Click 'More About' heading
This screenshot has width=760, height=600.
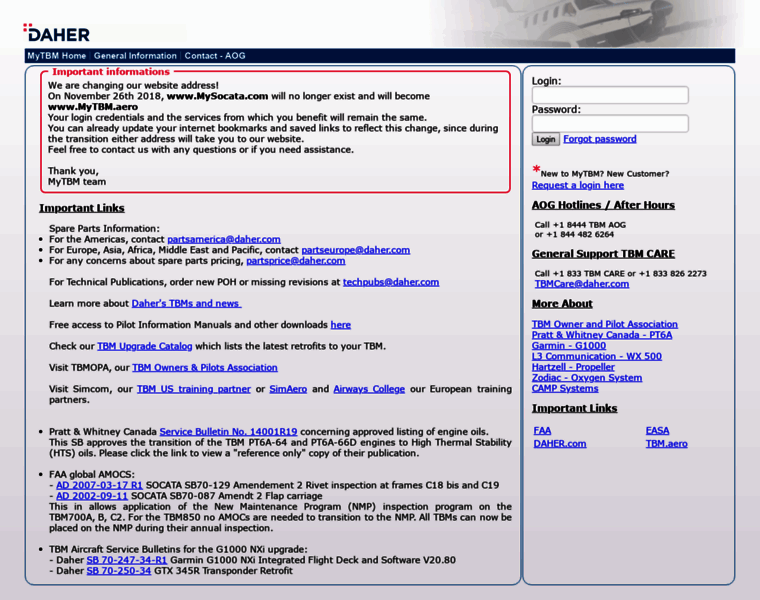click(x=562, y=304)
